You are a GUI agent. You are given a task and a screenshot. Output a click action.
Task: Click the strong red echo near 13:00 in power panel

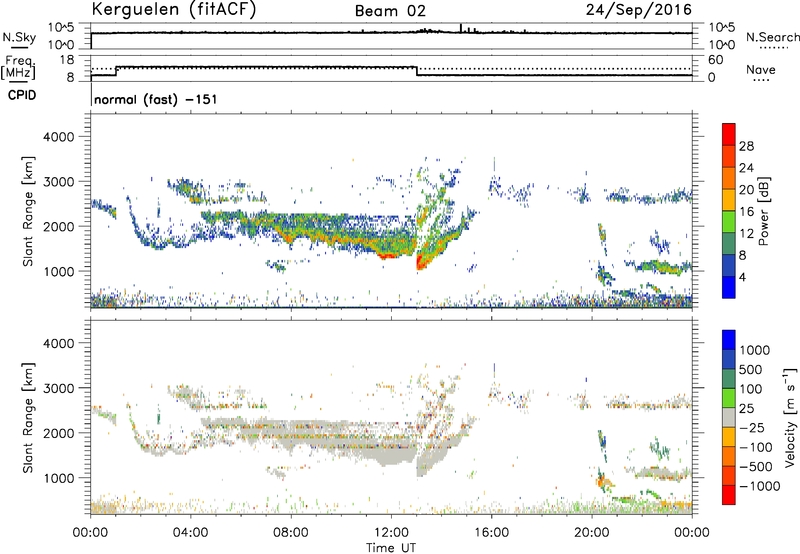(x=421, y=263)
